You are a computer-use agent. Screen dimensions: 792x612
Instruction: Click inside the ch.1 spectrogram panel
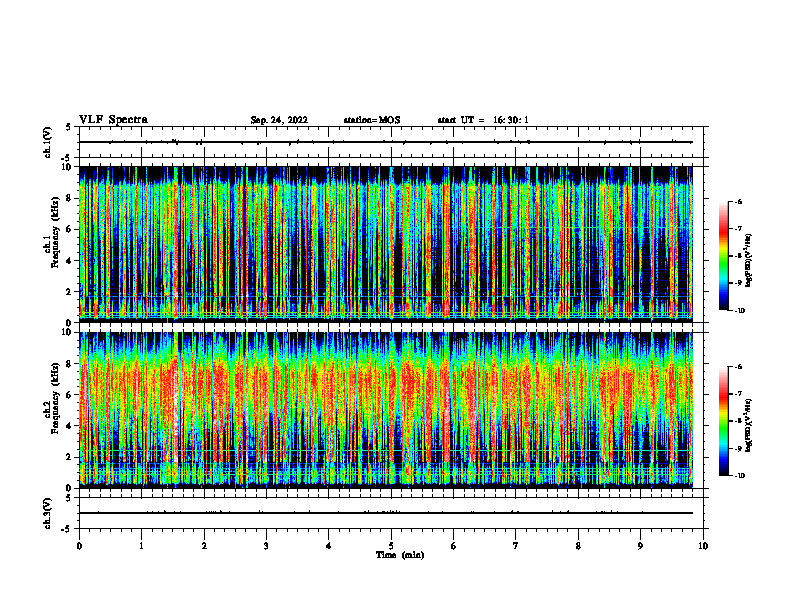[386, 244]
